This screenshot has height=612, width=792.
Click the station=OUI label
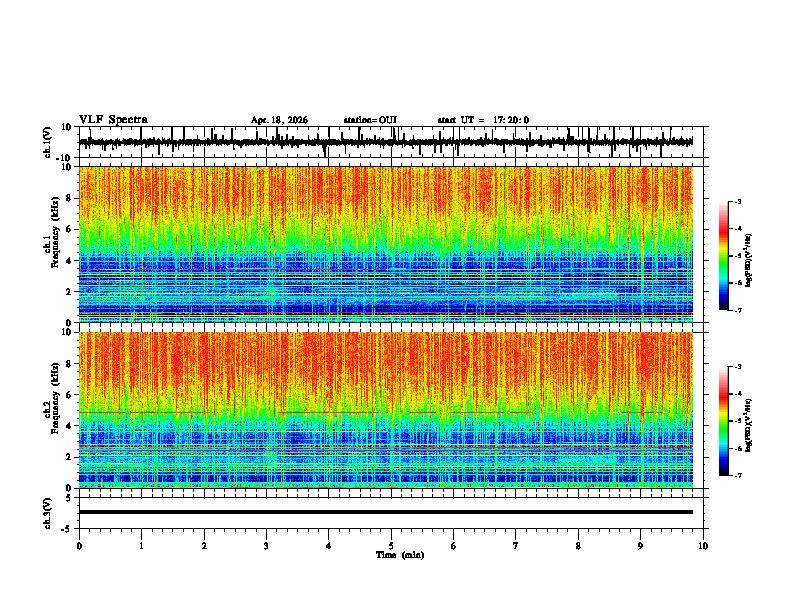tap(370, 120)
